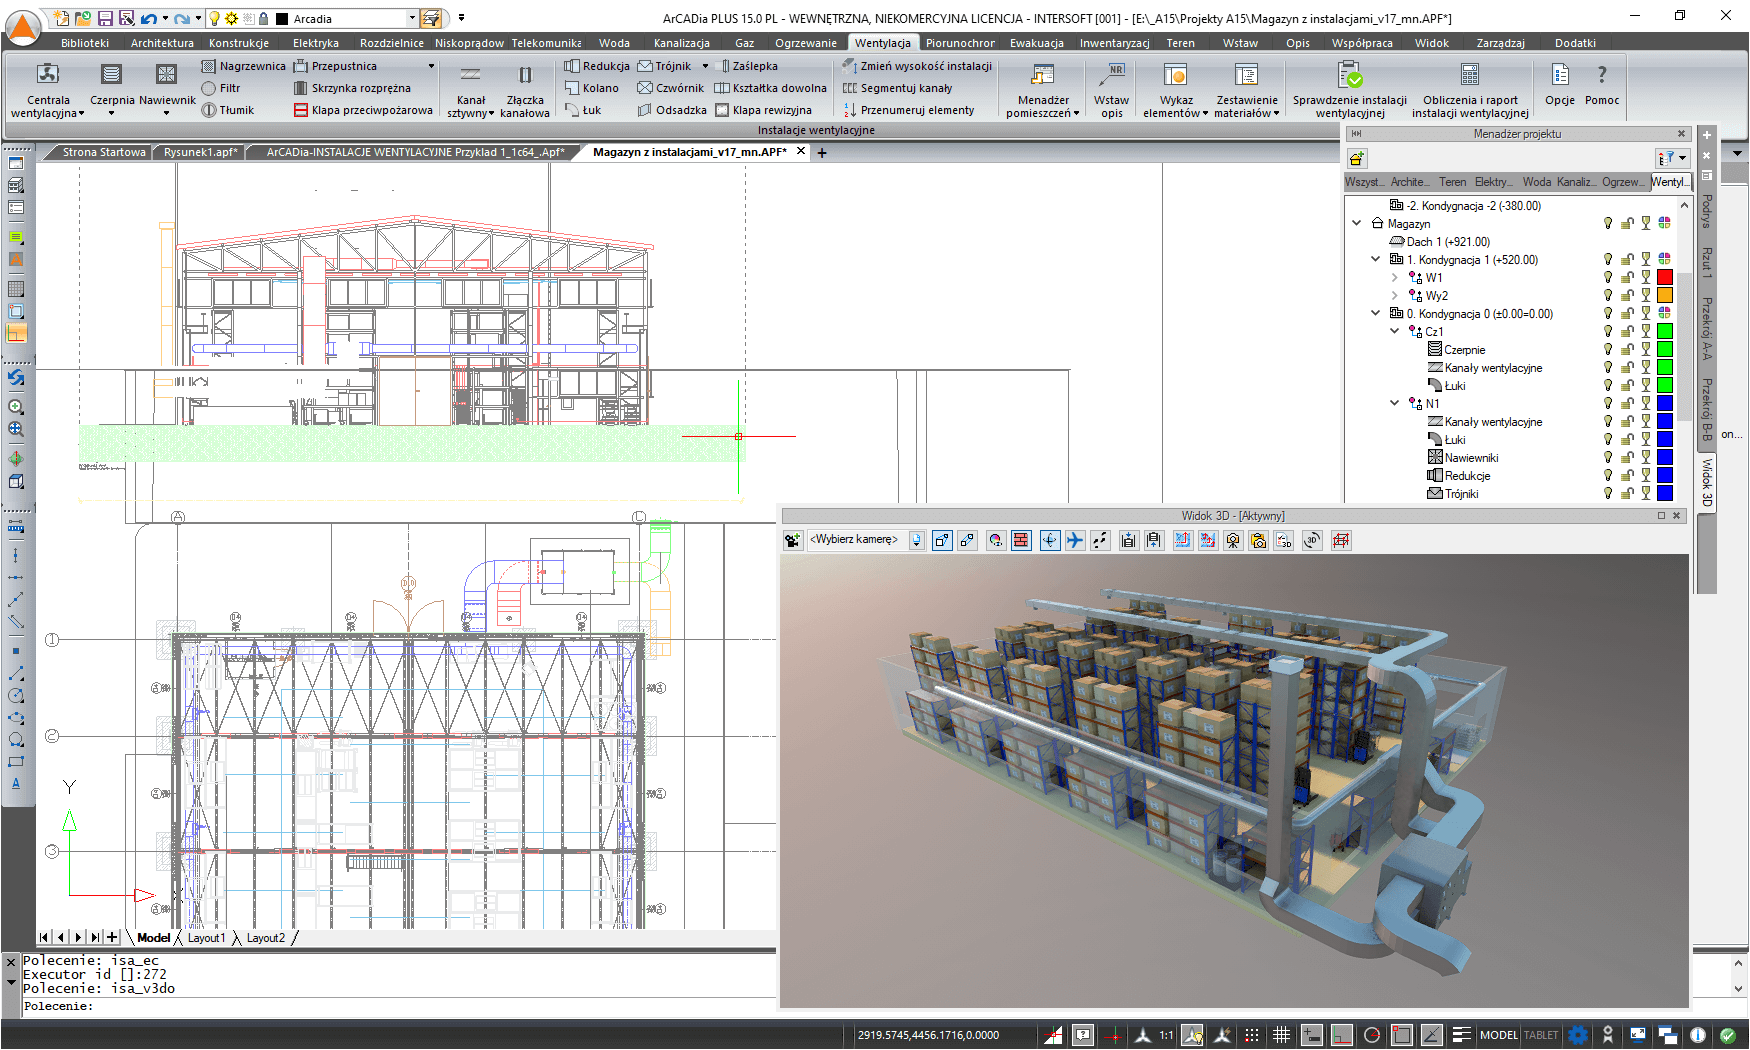Toggle MODEL mode in status bar

[1498, 1035]
